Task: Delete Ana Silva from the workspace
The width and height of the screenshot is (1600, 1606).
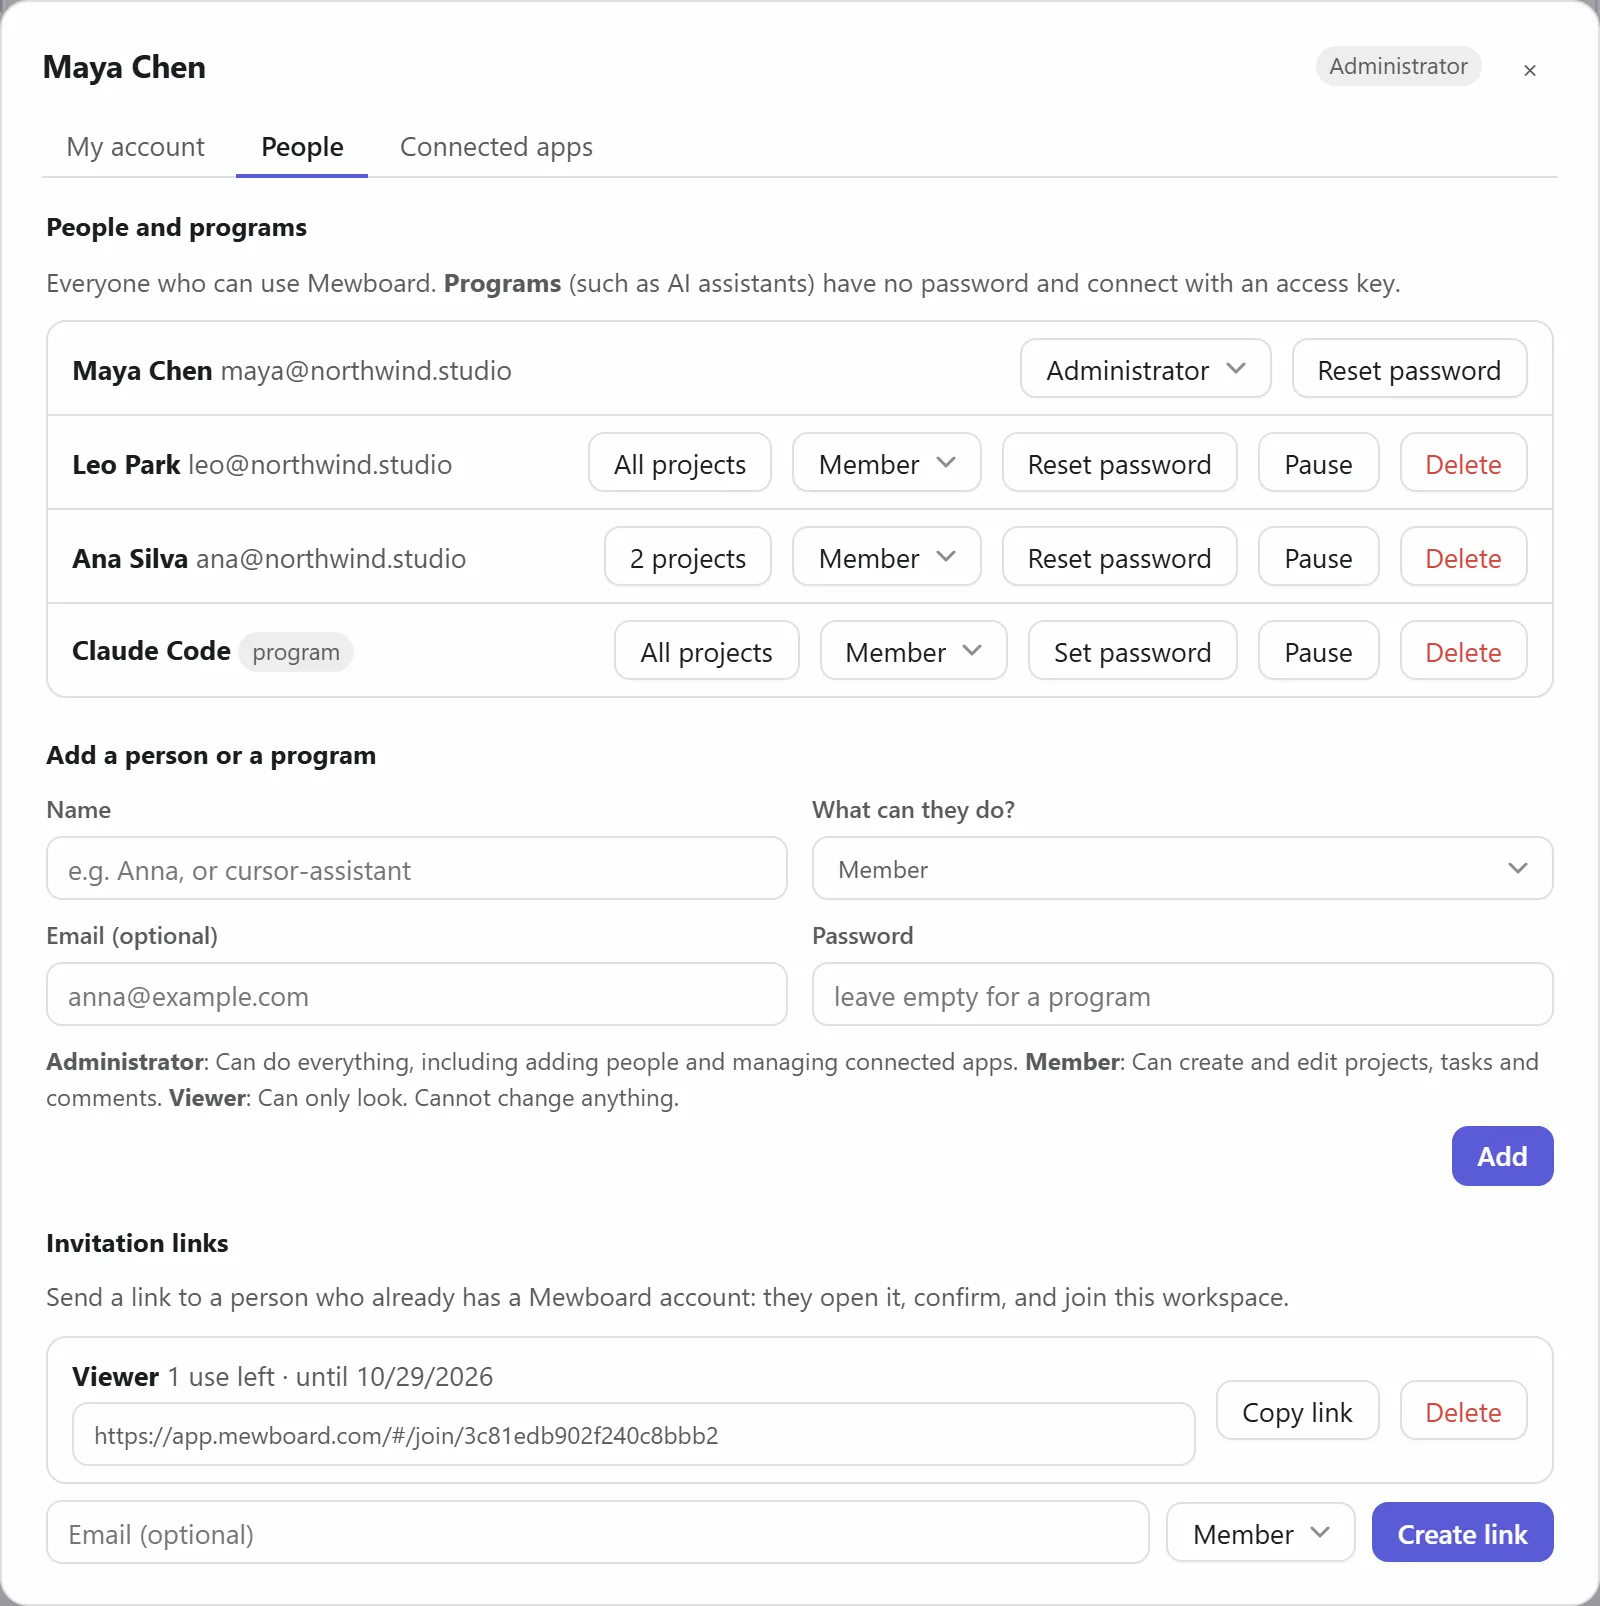Action: click(1463, 557)
